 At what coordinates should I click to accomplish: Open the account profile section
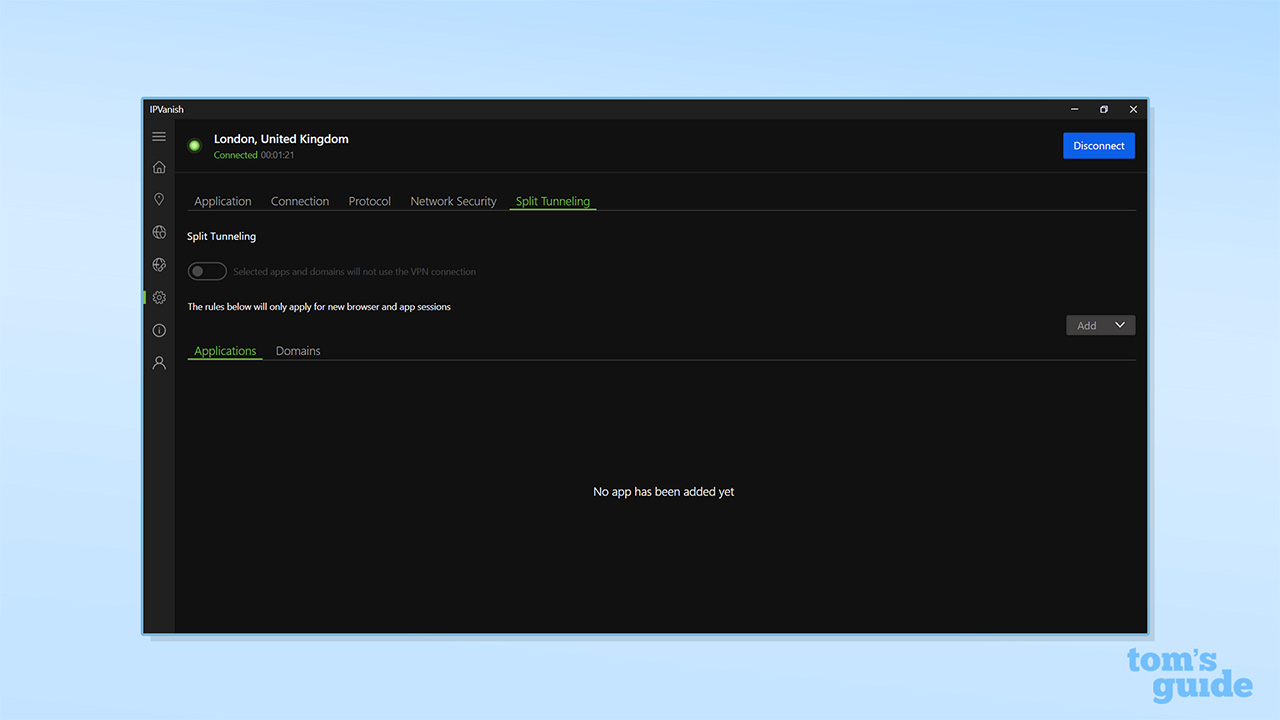159,362
